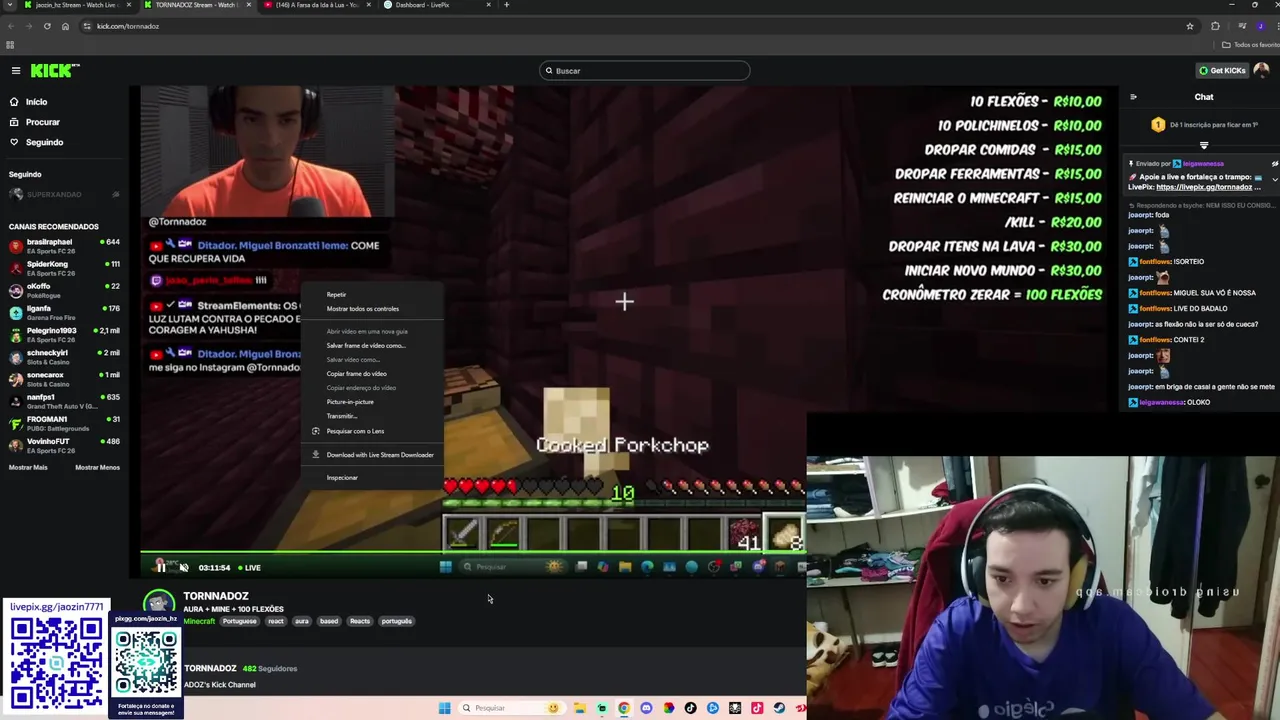Open browser extensions puzzle icon
The width and height of the screenshot is (1280, 720).
pyautogui.click(x=1215, y=26)
